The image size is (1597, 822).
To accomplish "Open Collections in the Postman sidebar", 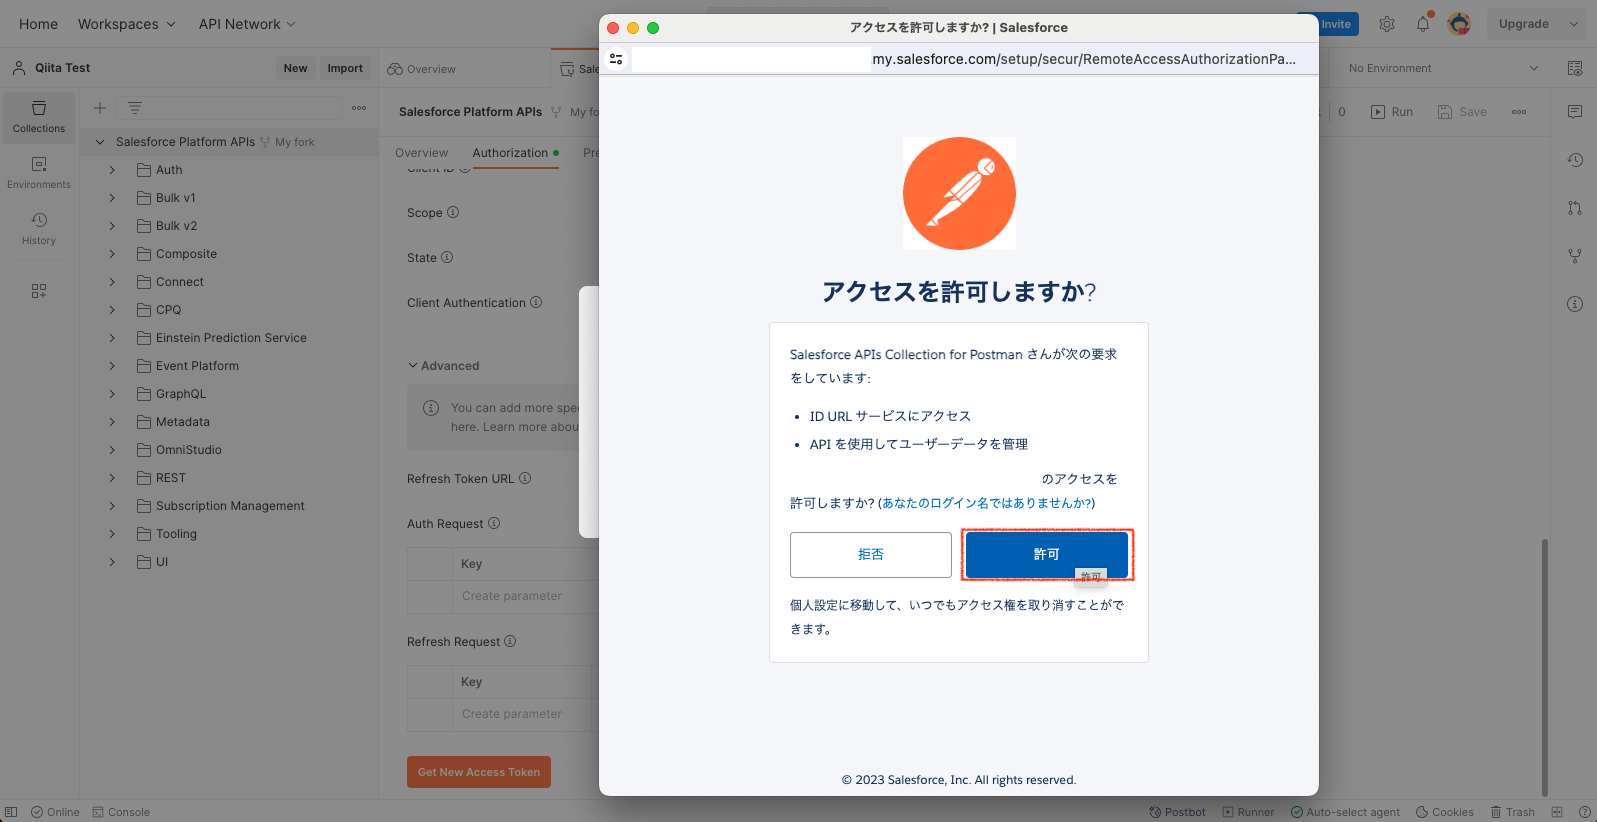I will [x=39, y=117].
